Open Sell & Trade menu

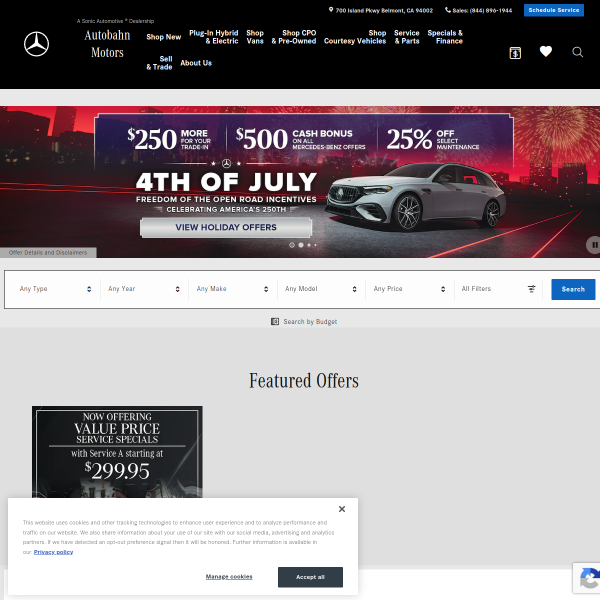[x=159, y=63]
